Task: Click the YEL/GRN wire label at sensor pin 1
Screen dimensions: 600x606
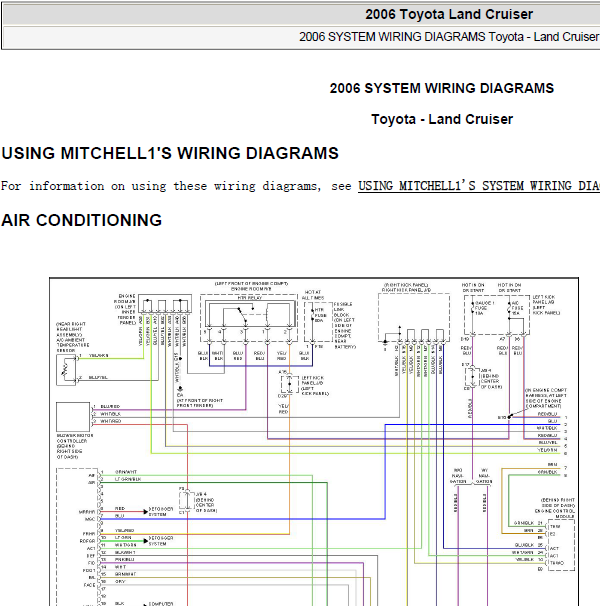Action: (x=99, y=355)
